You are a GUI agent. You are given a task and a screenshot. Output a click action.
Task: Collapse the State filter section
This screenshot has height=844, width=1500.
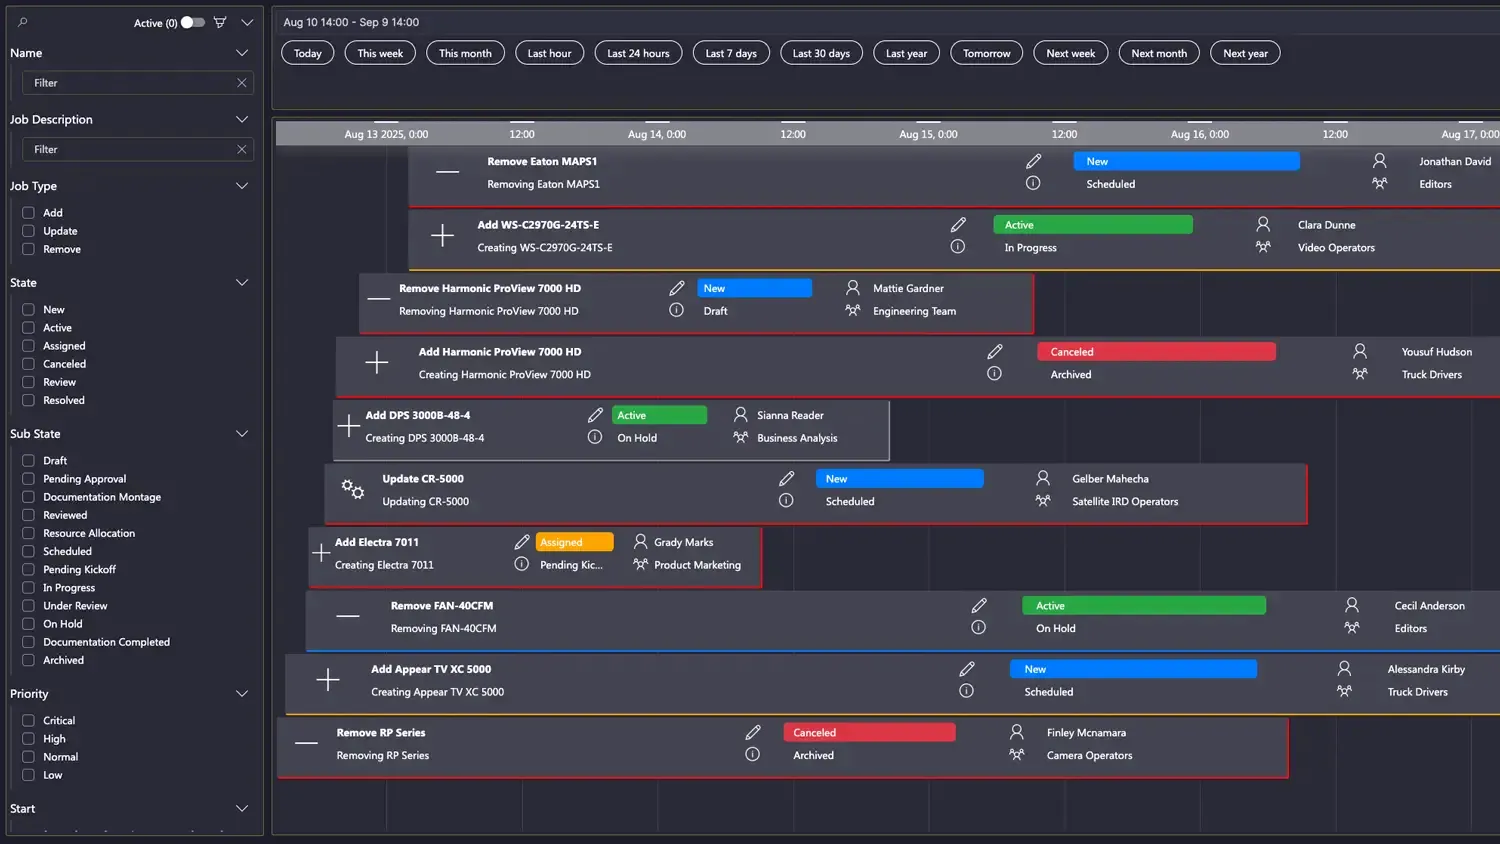coord(242,283)
